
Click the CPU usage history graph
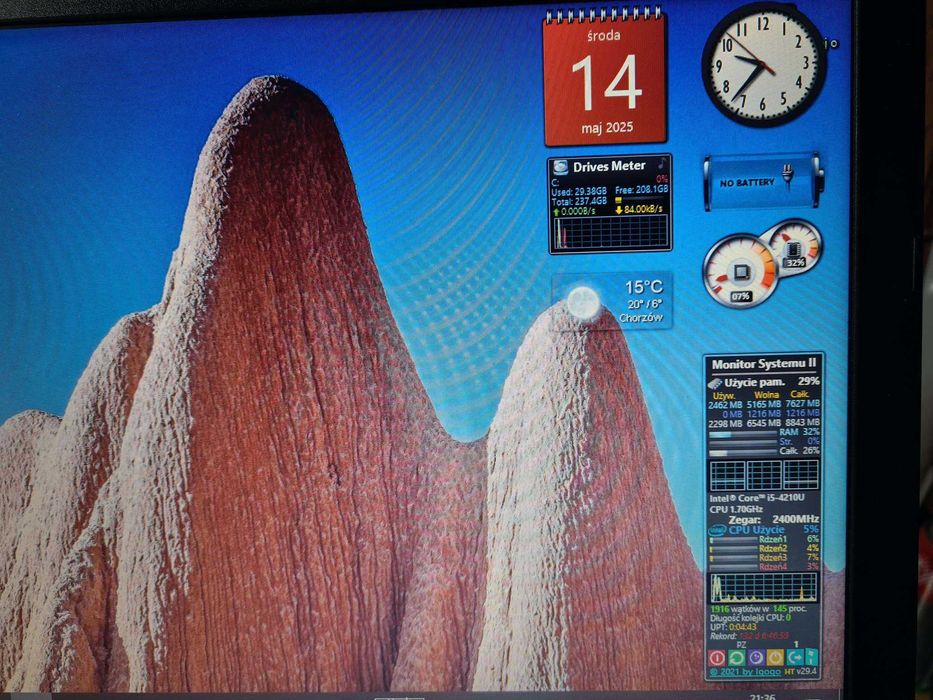click(x=763, y=587)
